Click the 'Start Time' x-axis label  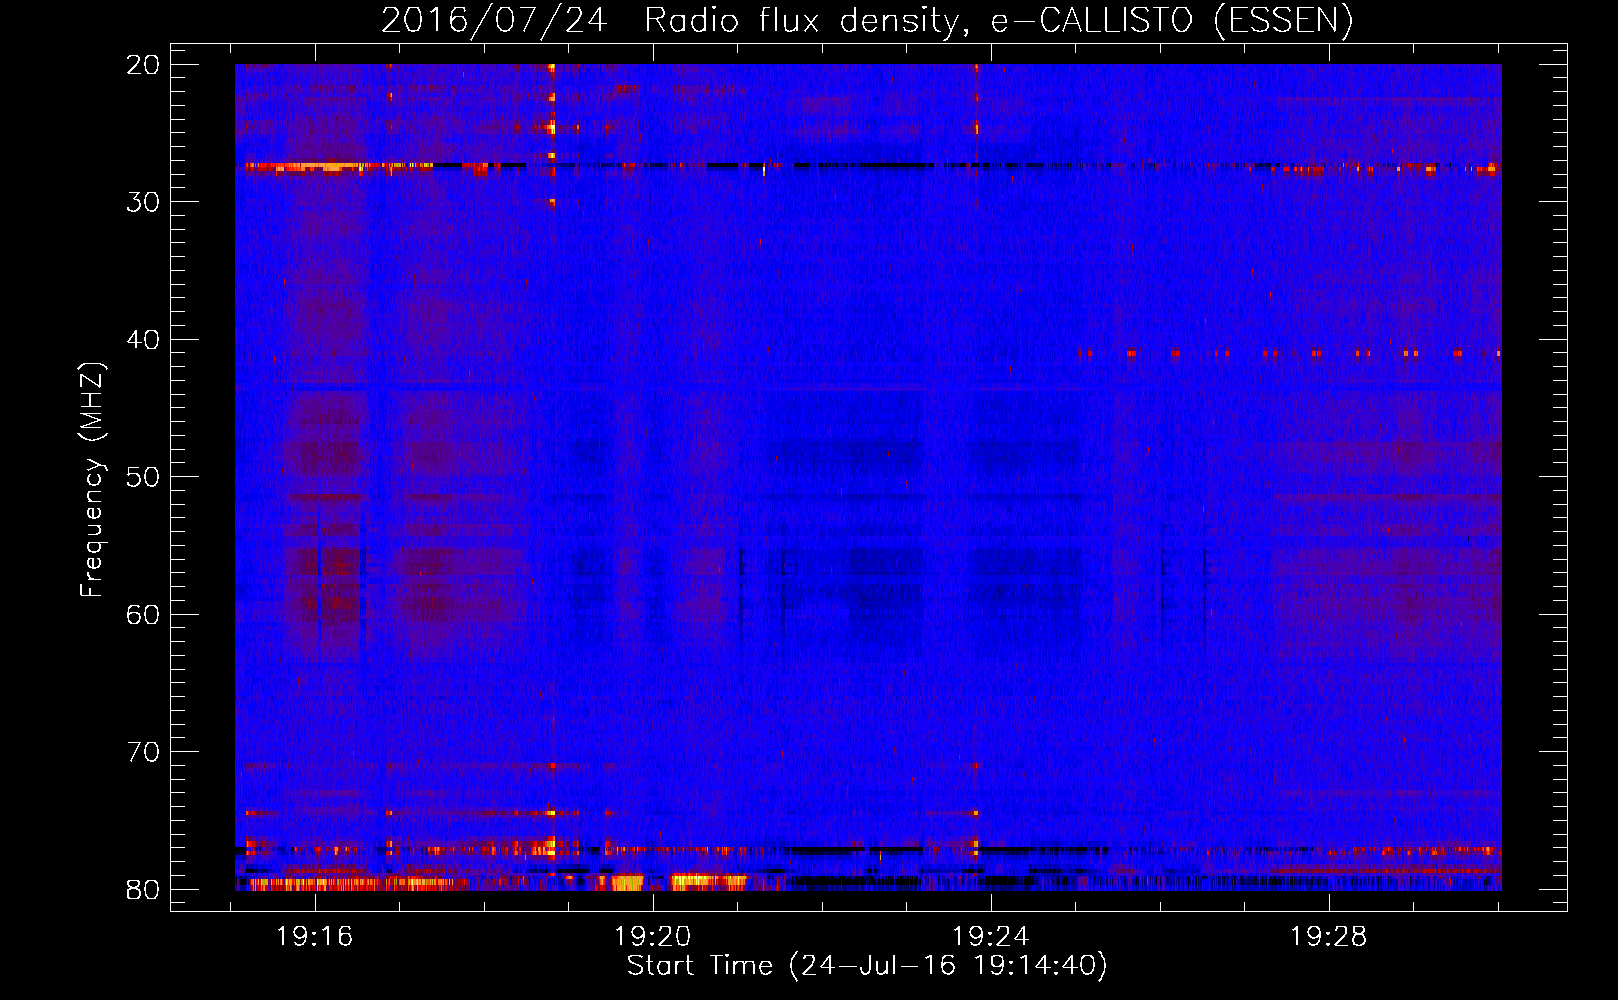[867, 966]
